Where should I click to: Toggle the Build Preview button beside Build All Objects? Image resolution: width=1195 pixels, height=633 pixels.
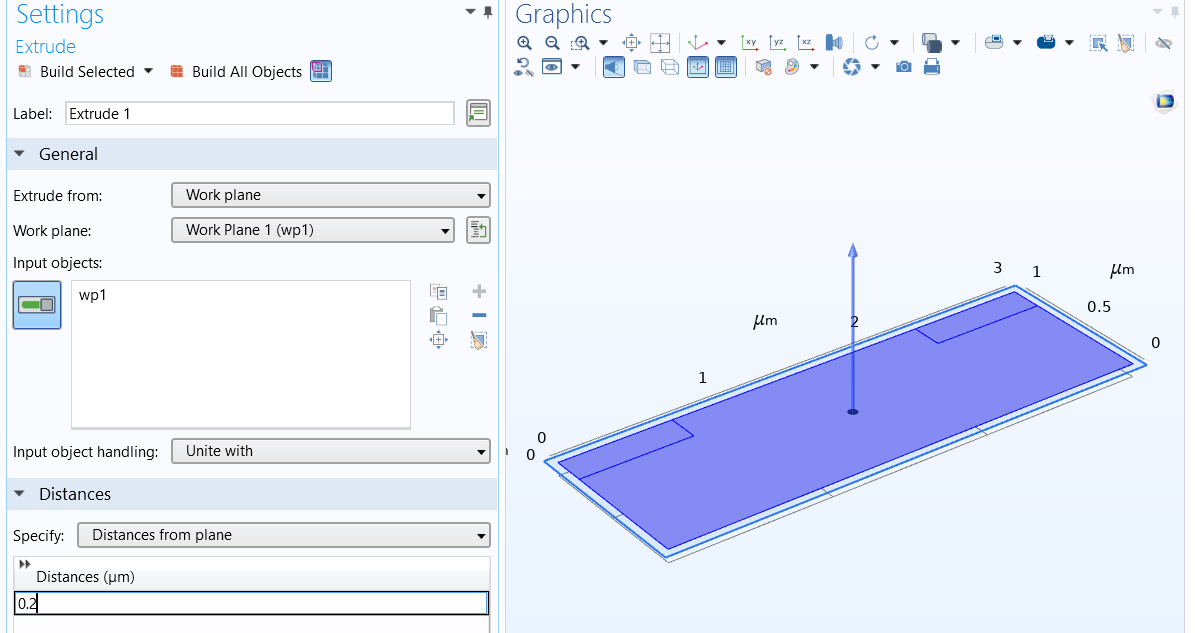[x=321, y=71]
